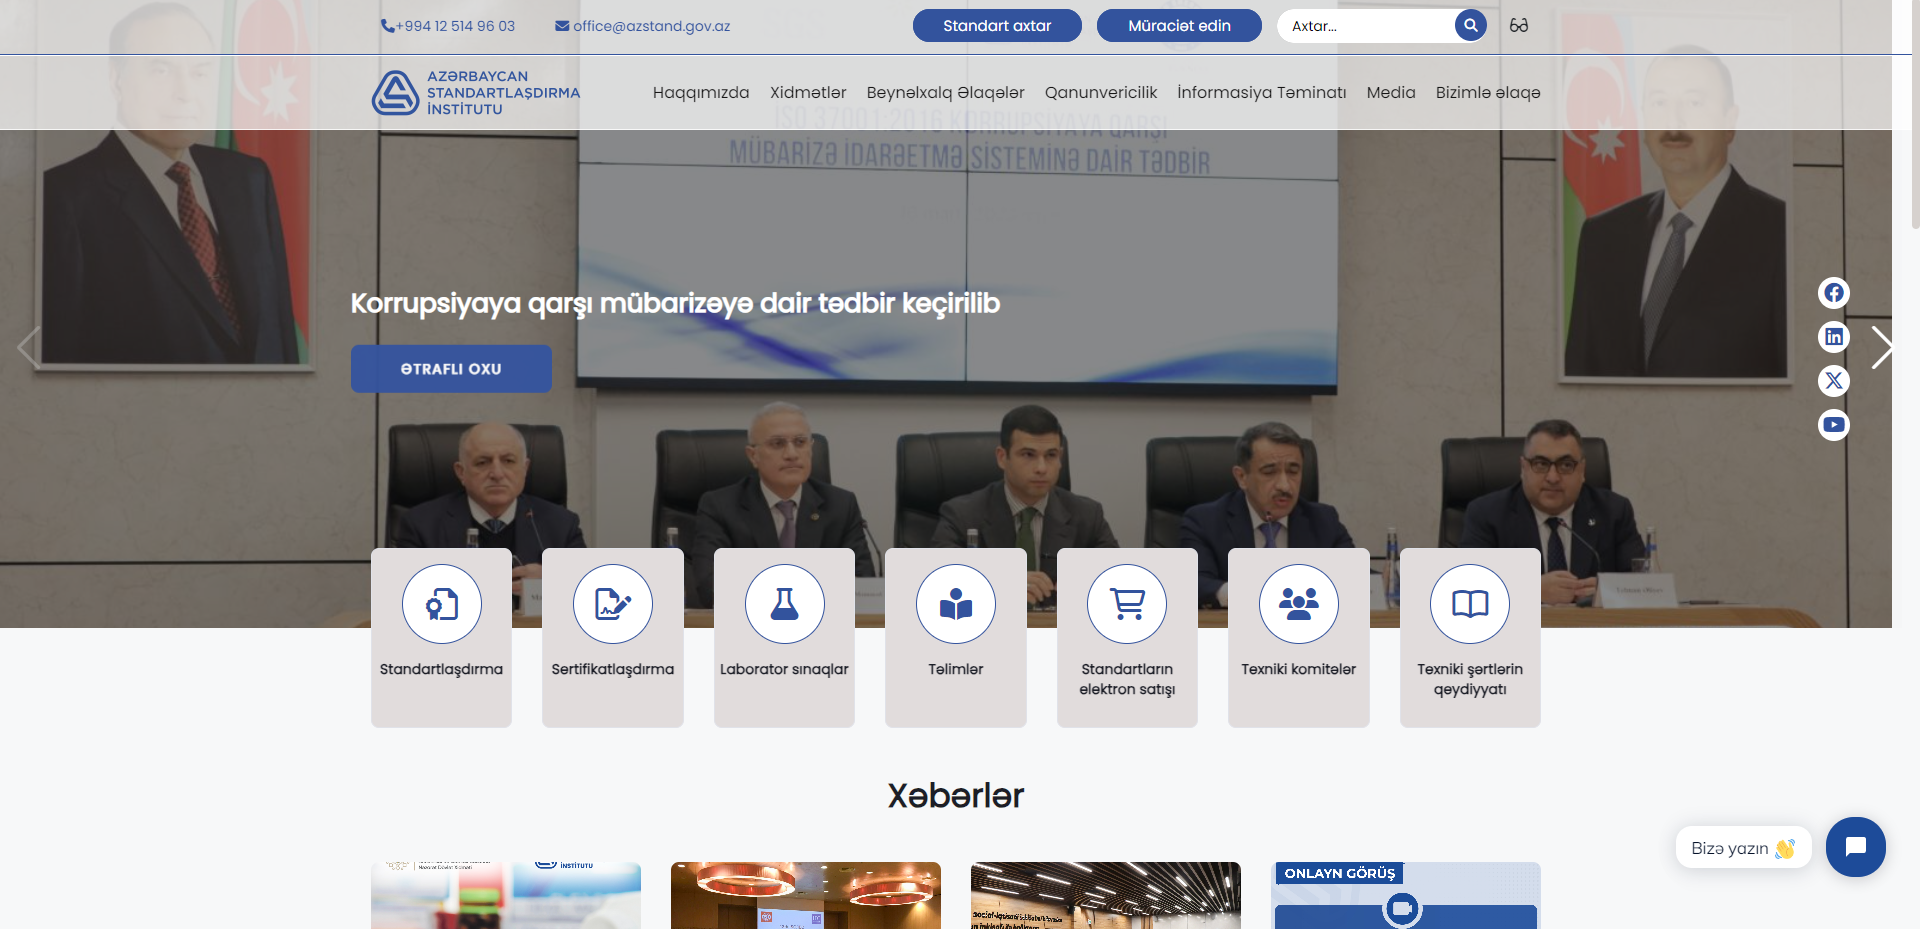Viewport: 1920px width, 929px height.
Task: Open the ONLAYN GÖRÜŞ card
Action: [x=1406, y=895]
